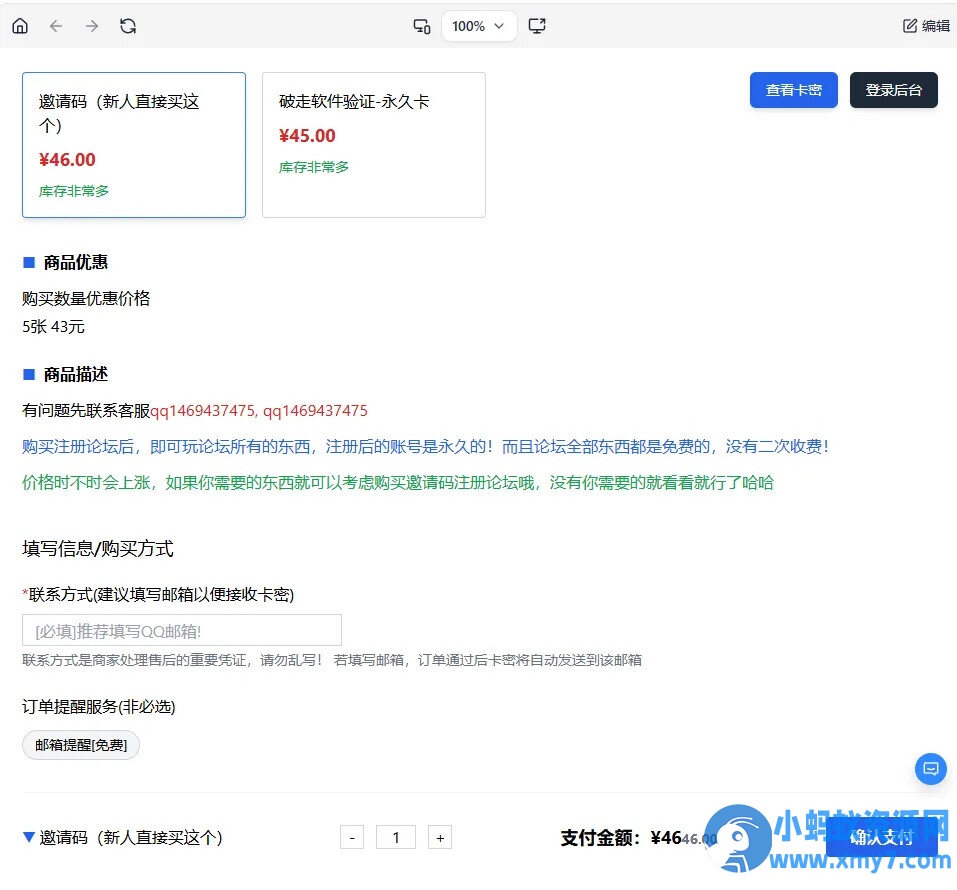957x890 pixels.
Task: Click the QQ邮箱 contact input field
Action: tap(181, 630)
